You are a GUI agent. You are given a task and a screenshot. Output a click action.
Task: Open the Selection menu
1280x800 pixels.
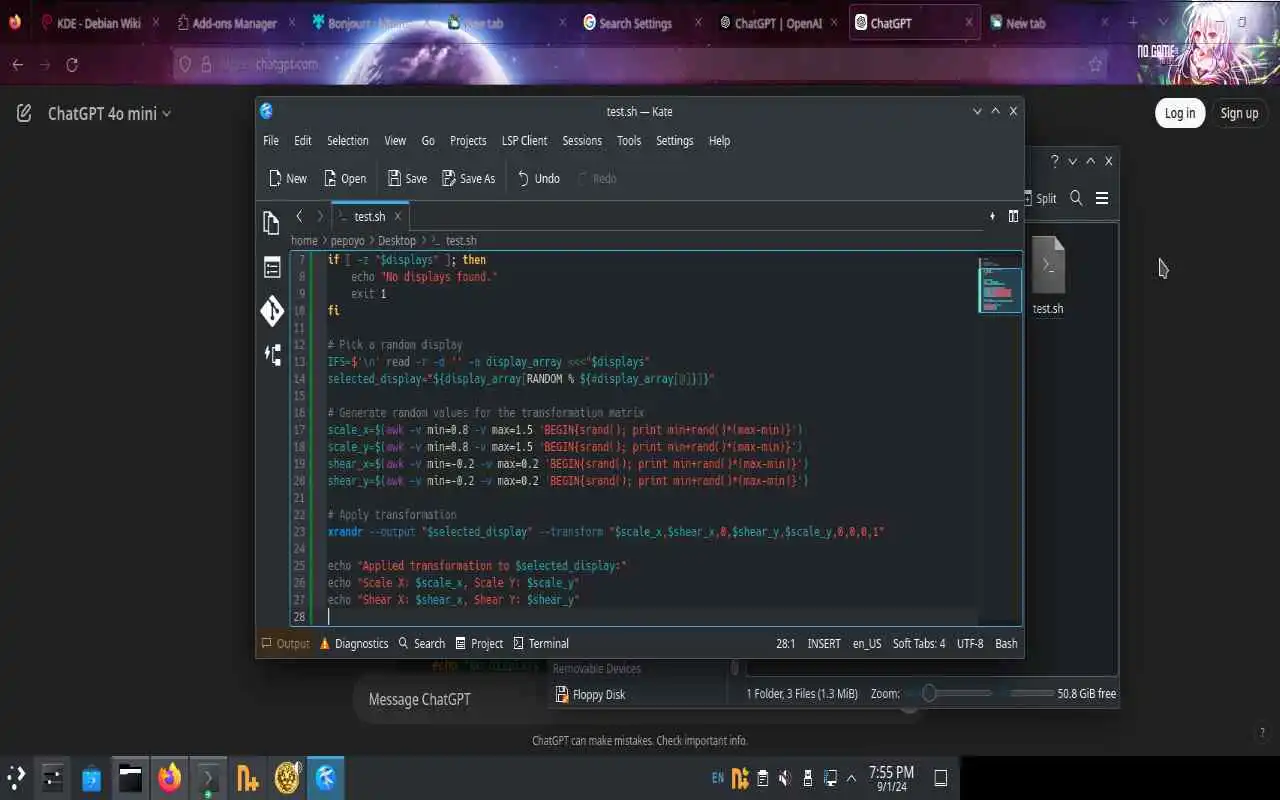tap(348, 141)
